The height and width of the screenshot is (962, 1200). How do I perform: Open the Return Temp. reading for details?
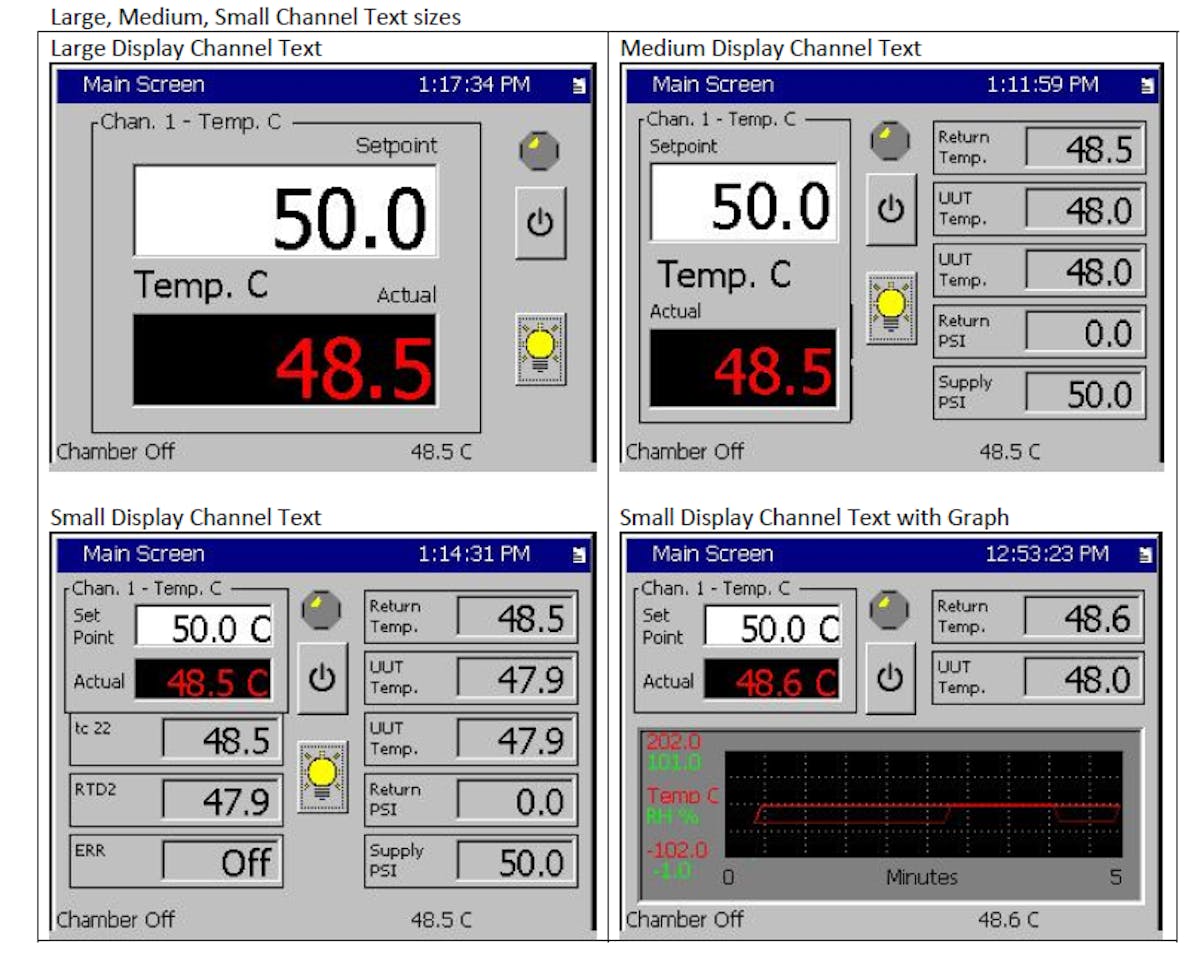(x=1039, y=145)
